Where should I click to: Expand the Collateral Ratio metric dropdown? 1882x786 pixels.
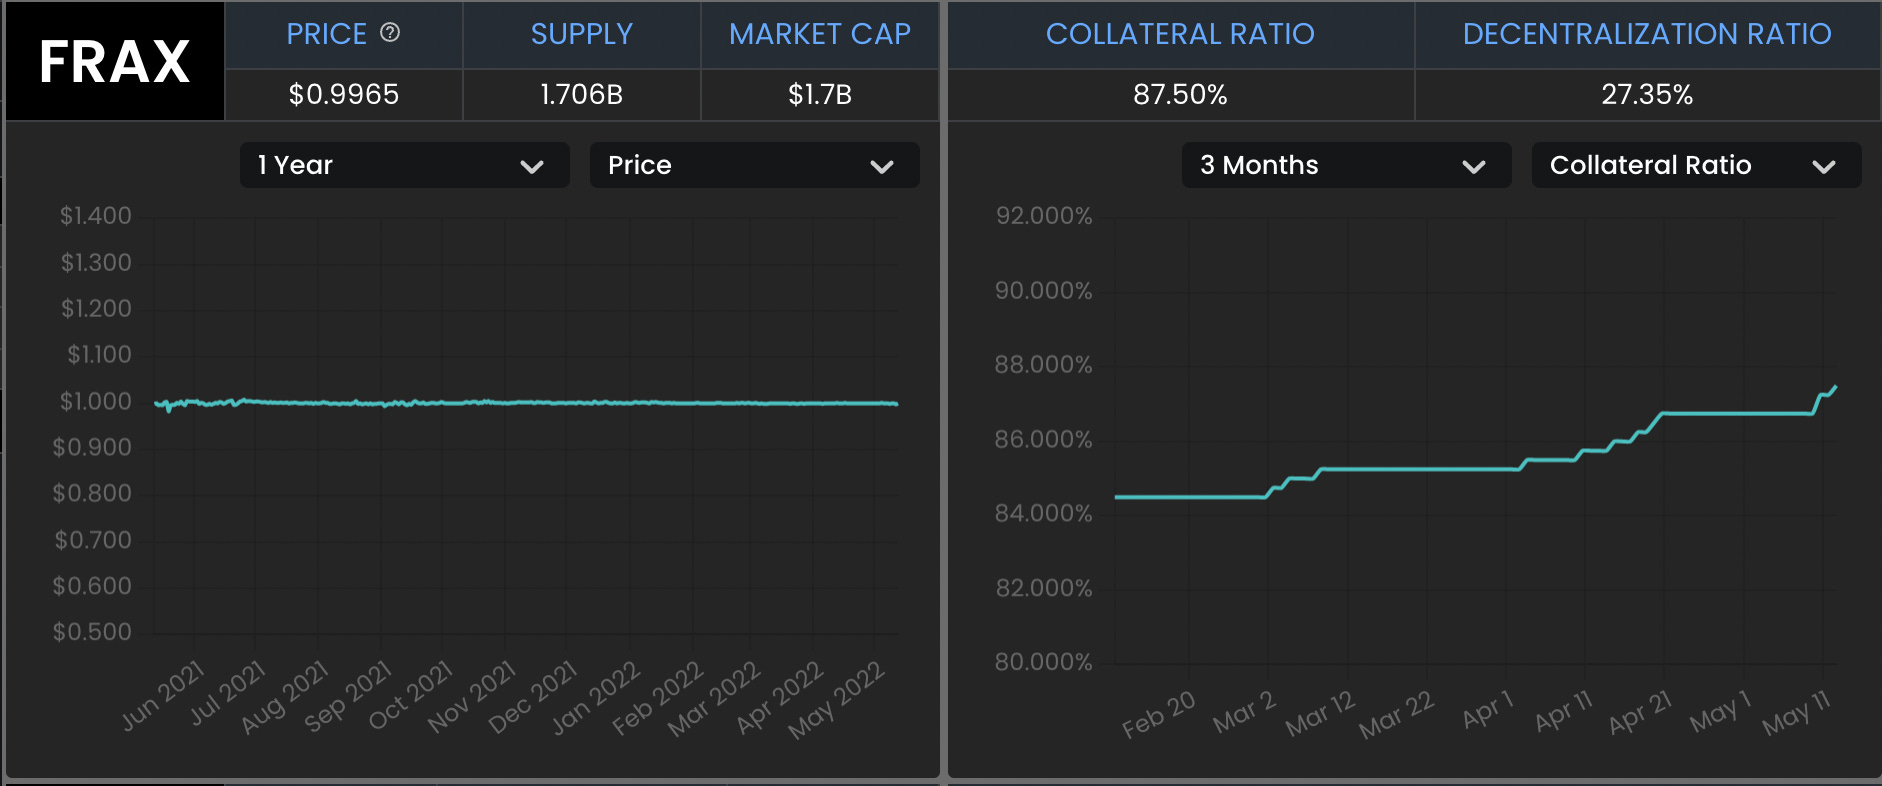(x=1696, y=165)
